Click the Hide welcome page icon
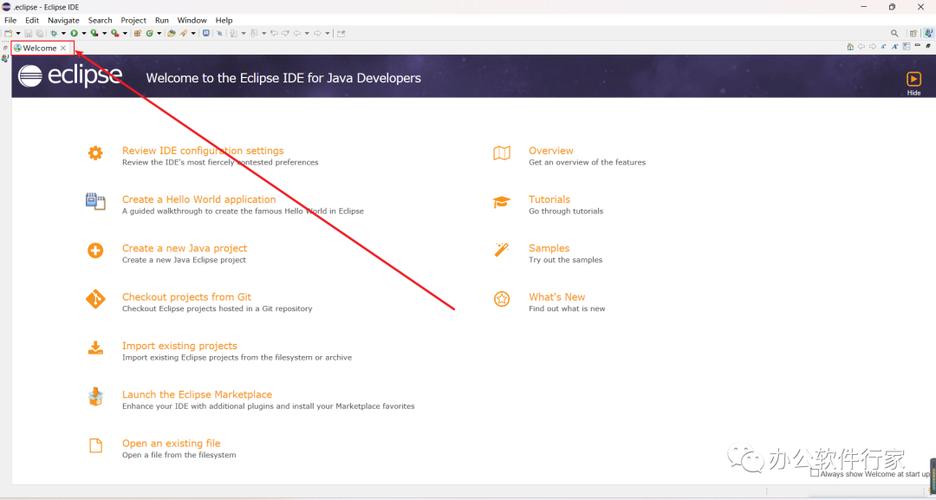This screenshot has height=500, width=936. click(x=913, y=80)
